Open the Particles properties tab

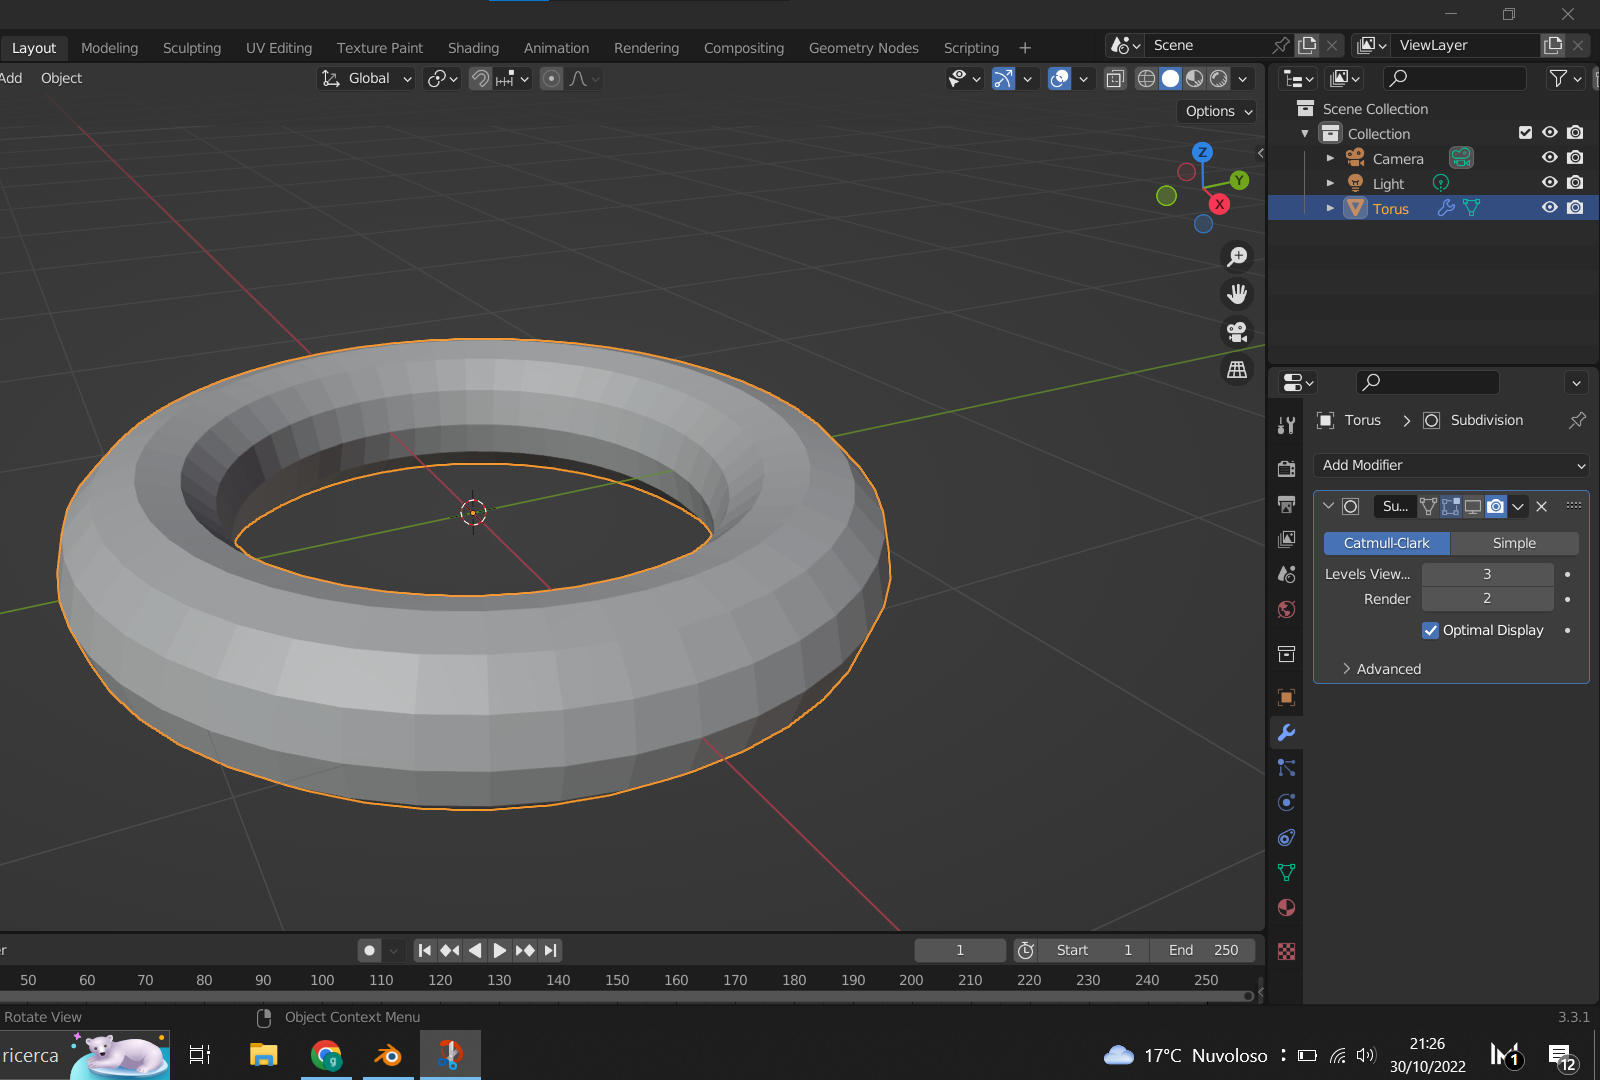(1286, 768)
